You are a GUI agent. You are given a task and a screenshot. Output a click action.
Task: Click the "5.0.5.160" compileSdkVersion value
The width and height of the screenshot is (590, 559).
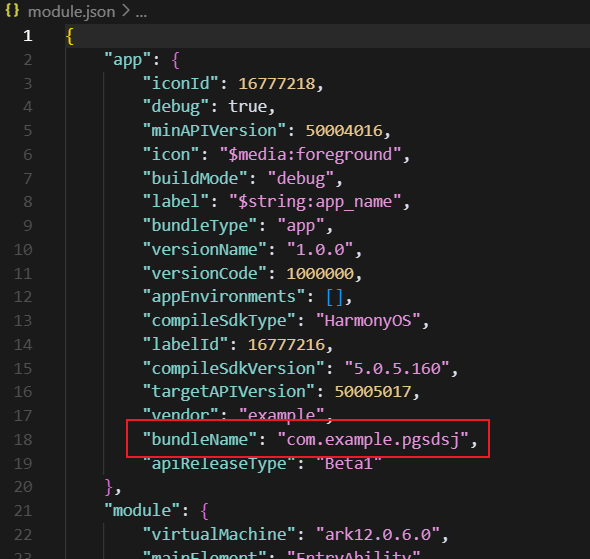tap(397, 369)
